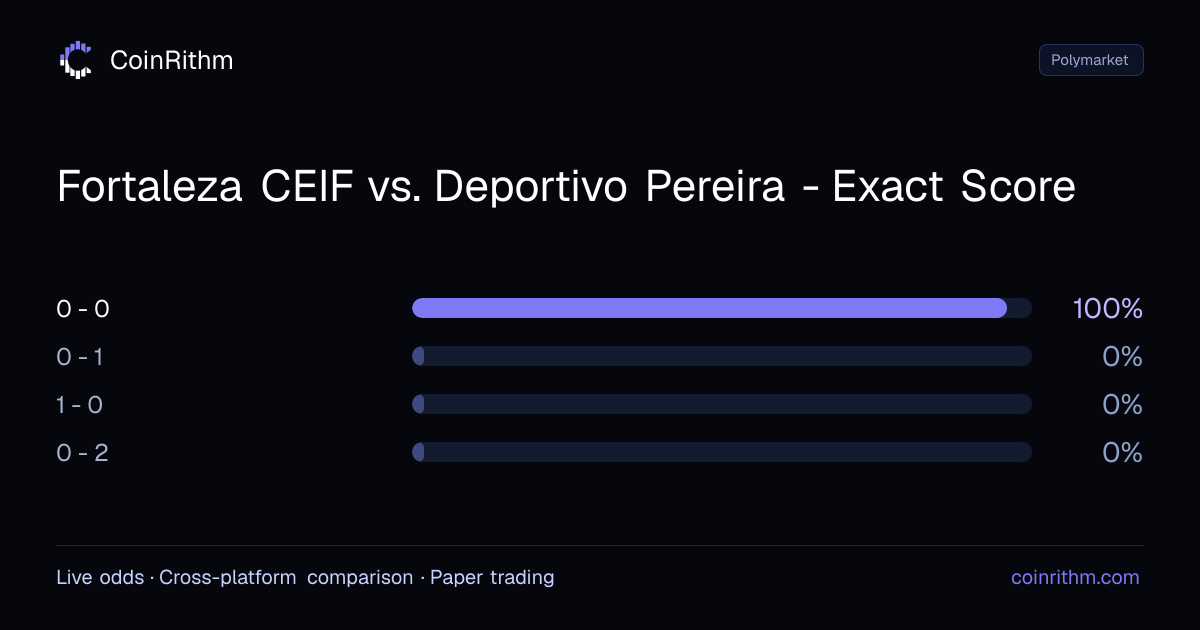Select the 1 - 0 score label
Image resolution: width=1200 pixels, height=630 pixels.
[x=80, y=404]
